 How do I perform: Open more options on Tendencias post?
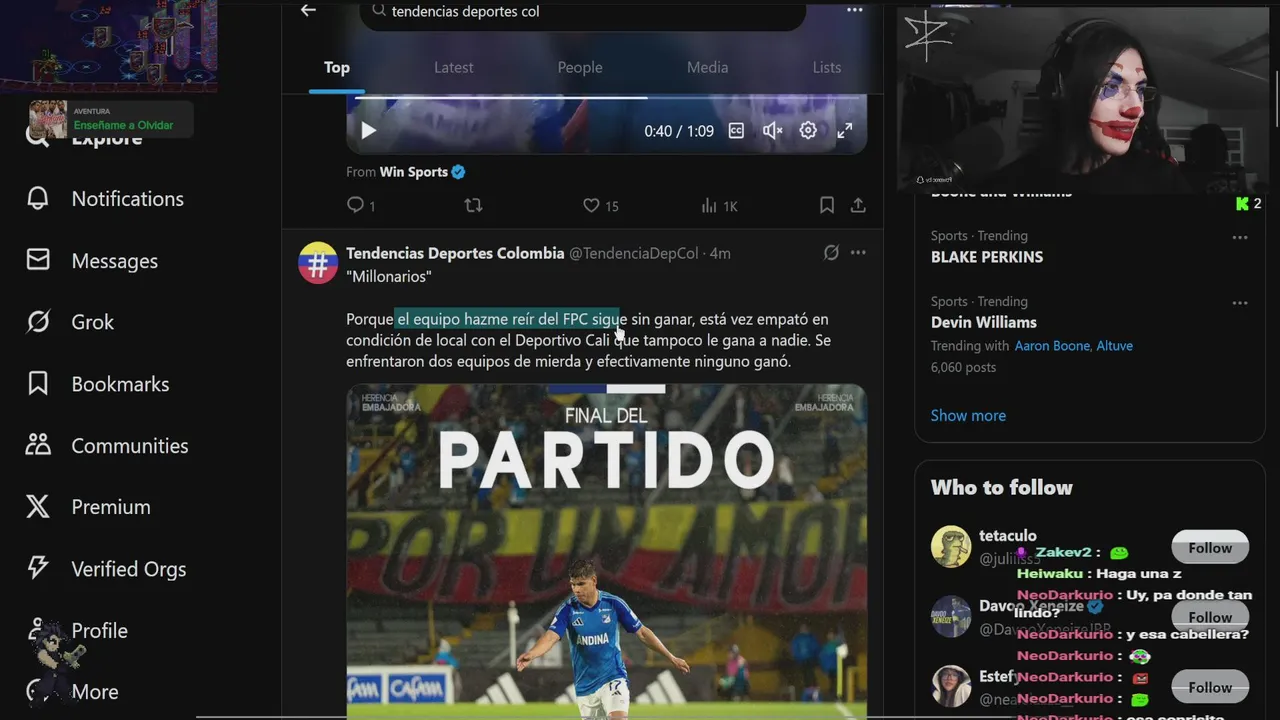858,253
